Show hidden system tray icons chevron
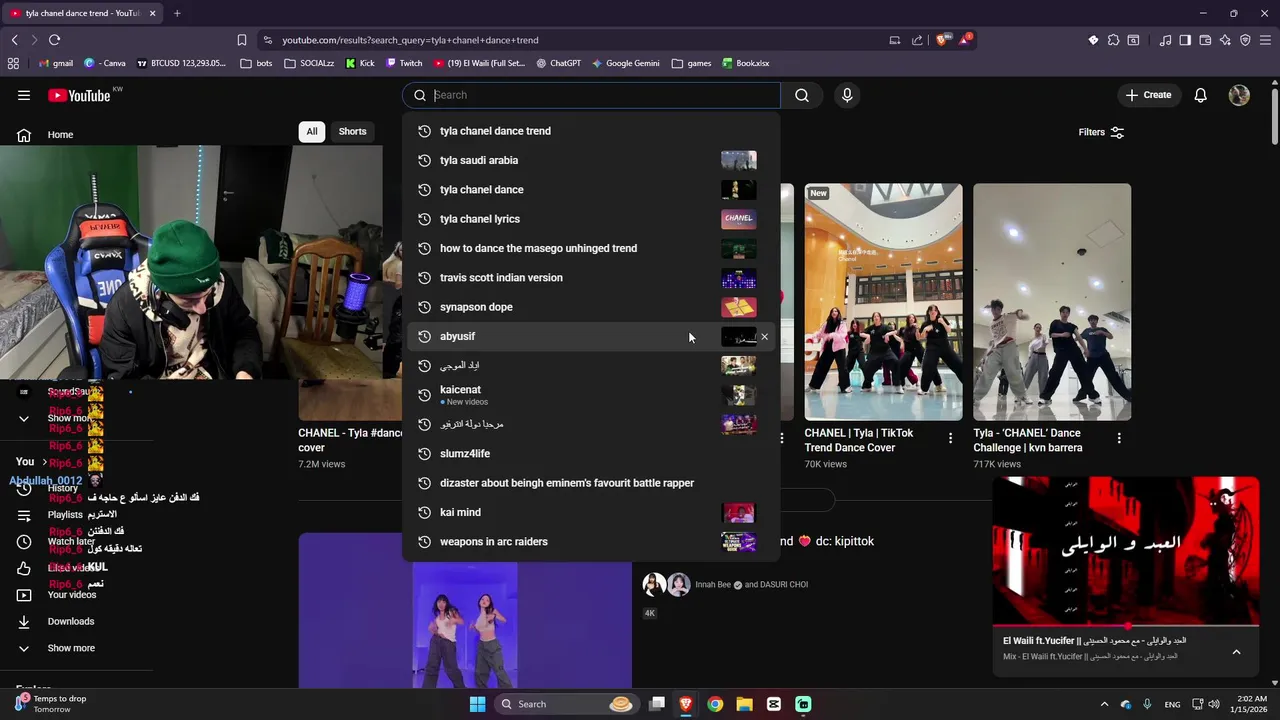Viewport: 1280px width, 720px height. coord(1104,704)
